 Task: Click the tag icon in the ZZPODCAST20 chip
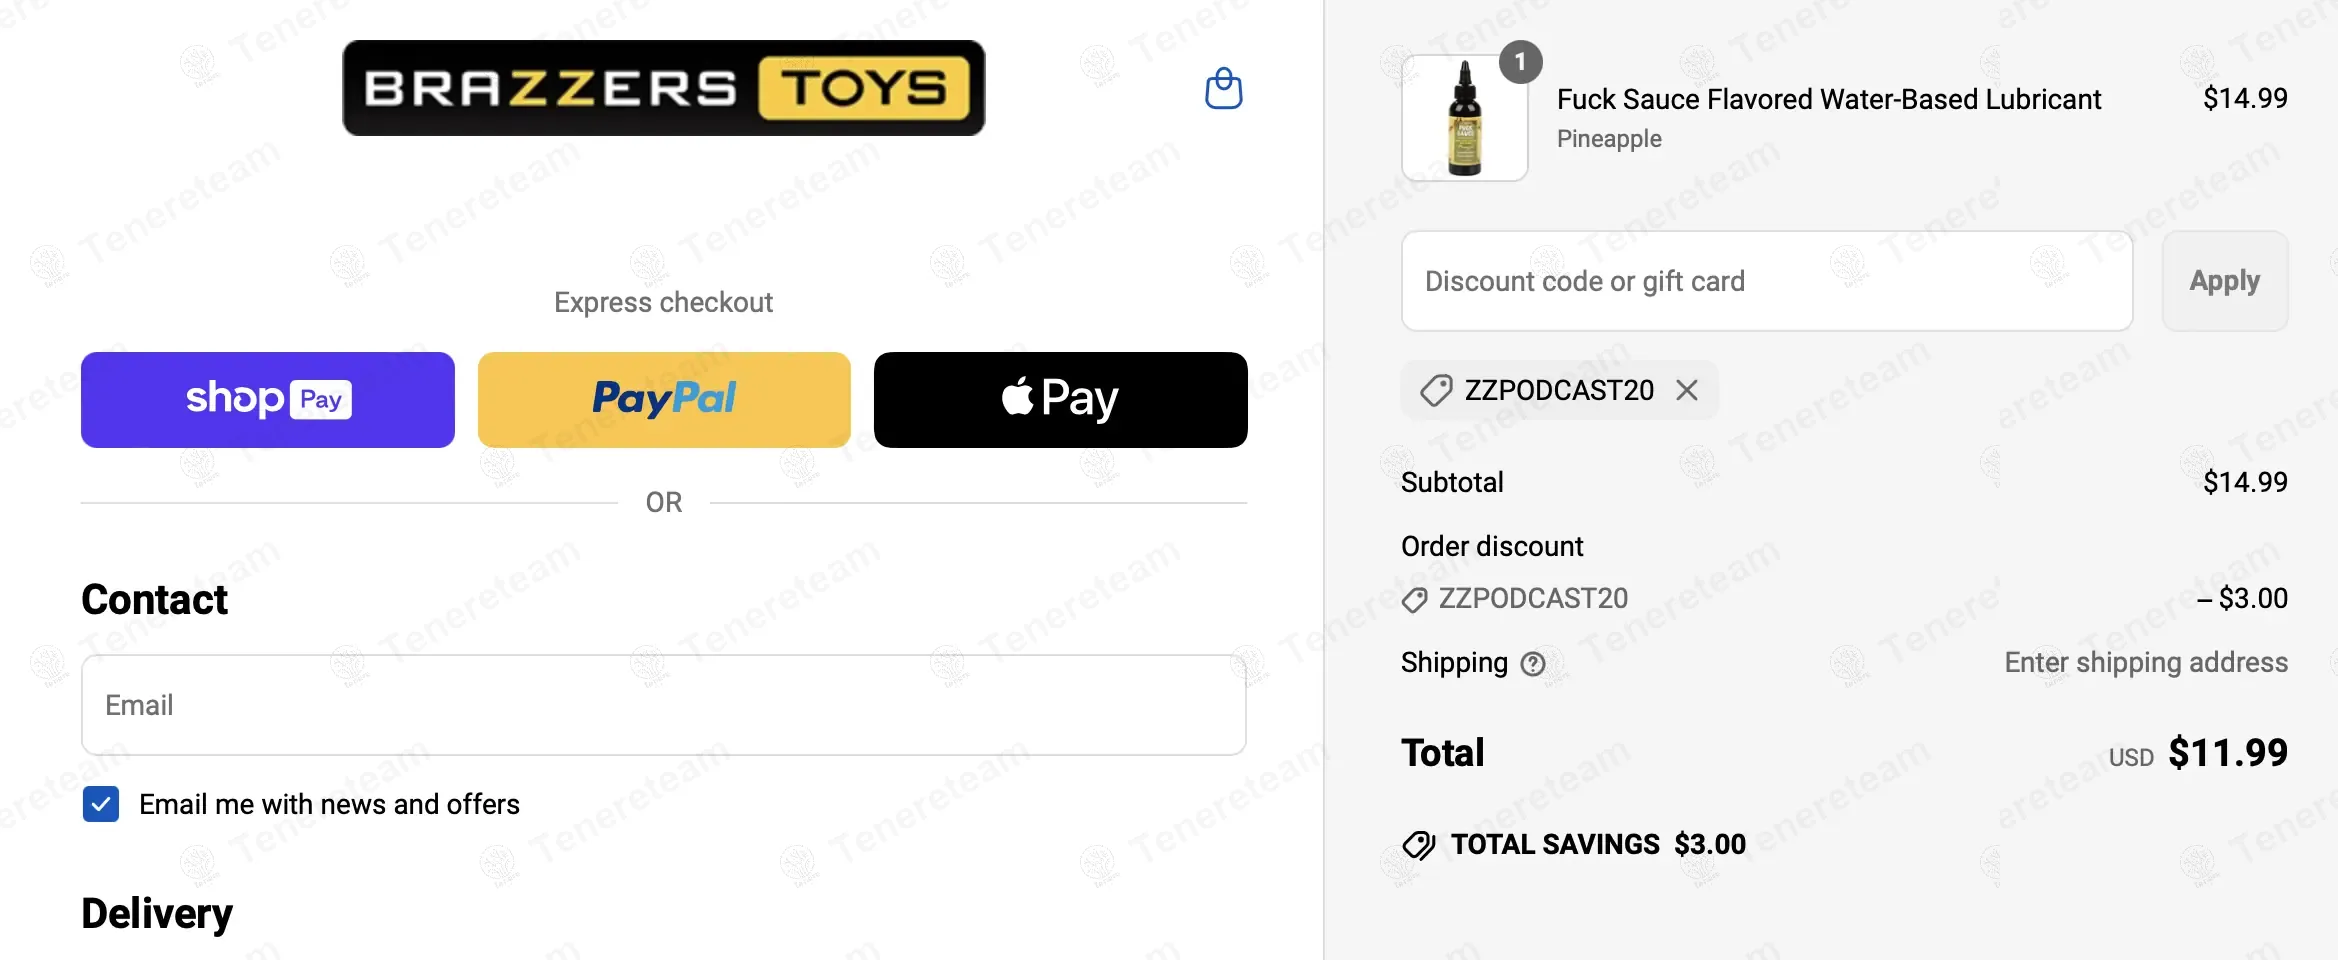(1436, 390)
